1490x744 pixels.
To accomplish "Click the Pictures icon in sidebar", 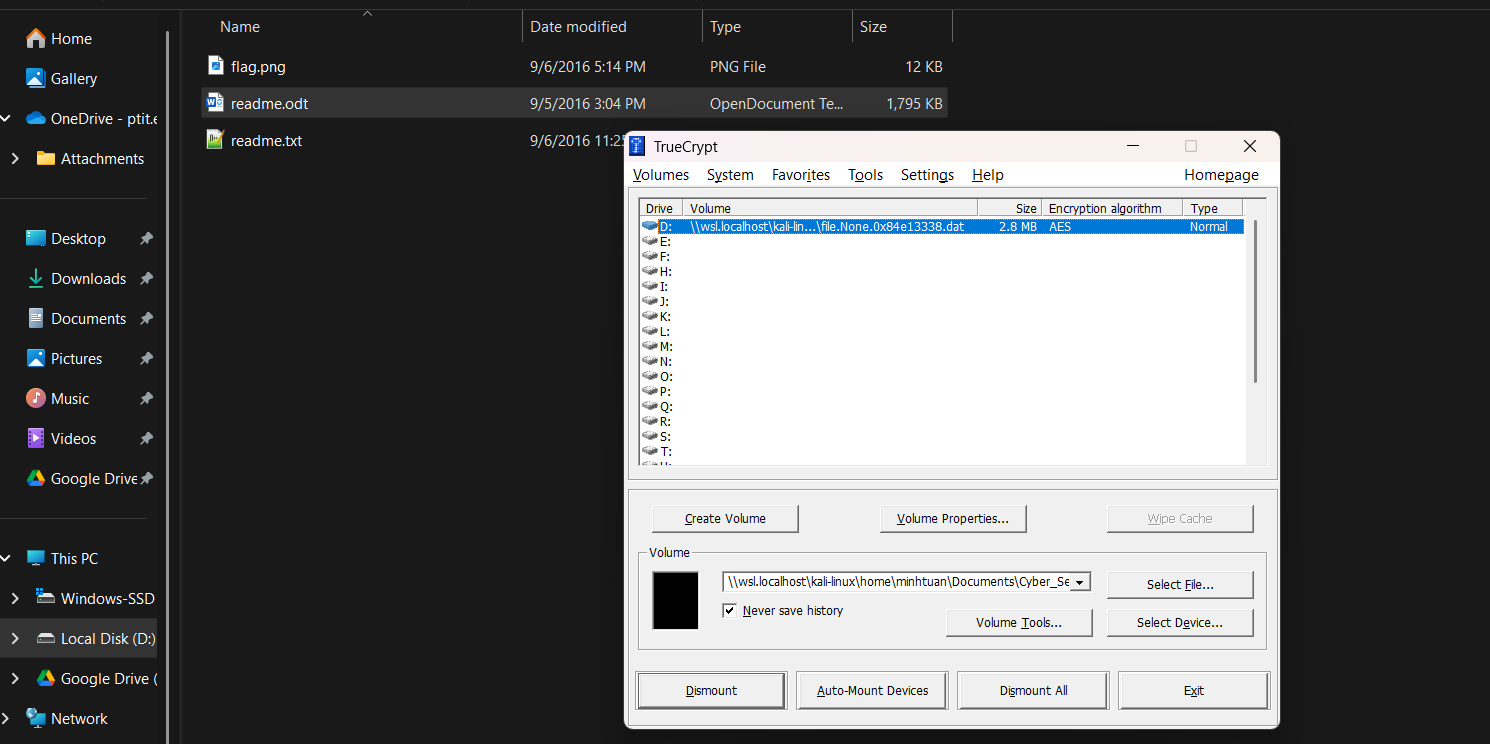I will point(36,358).
